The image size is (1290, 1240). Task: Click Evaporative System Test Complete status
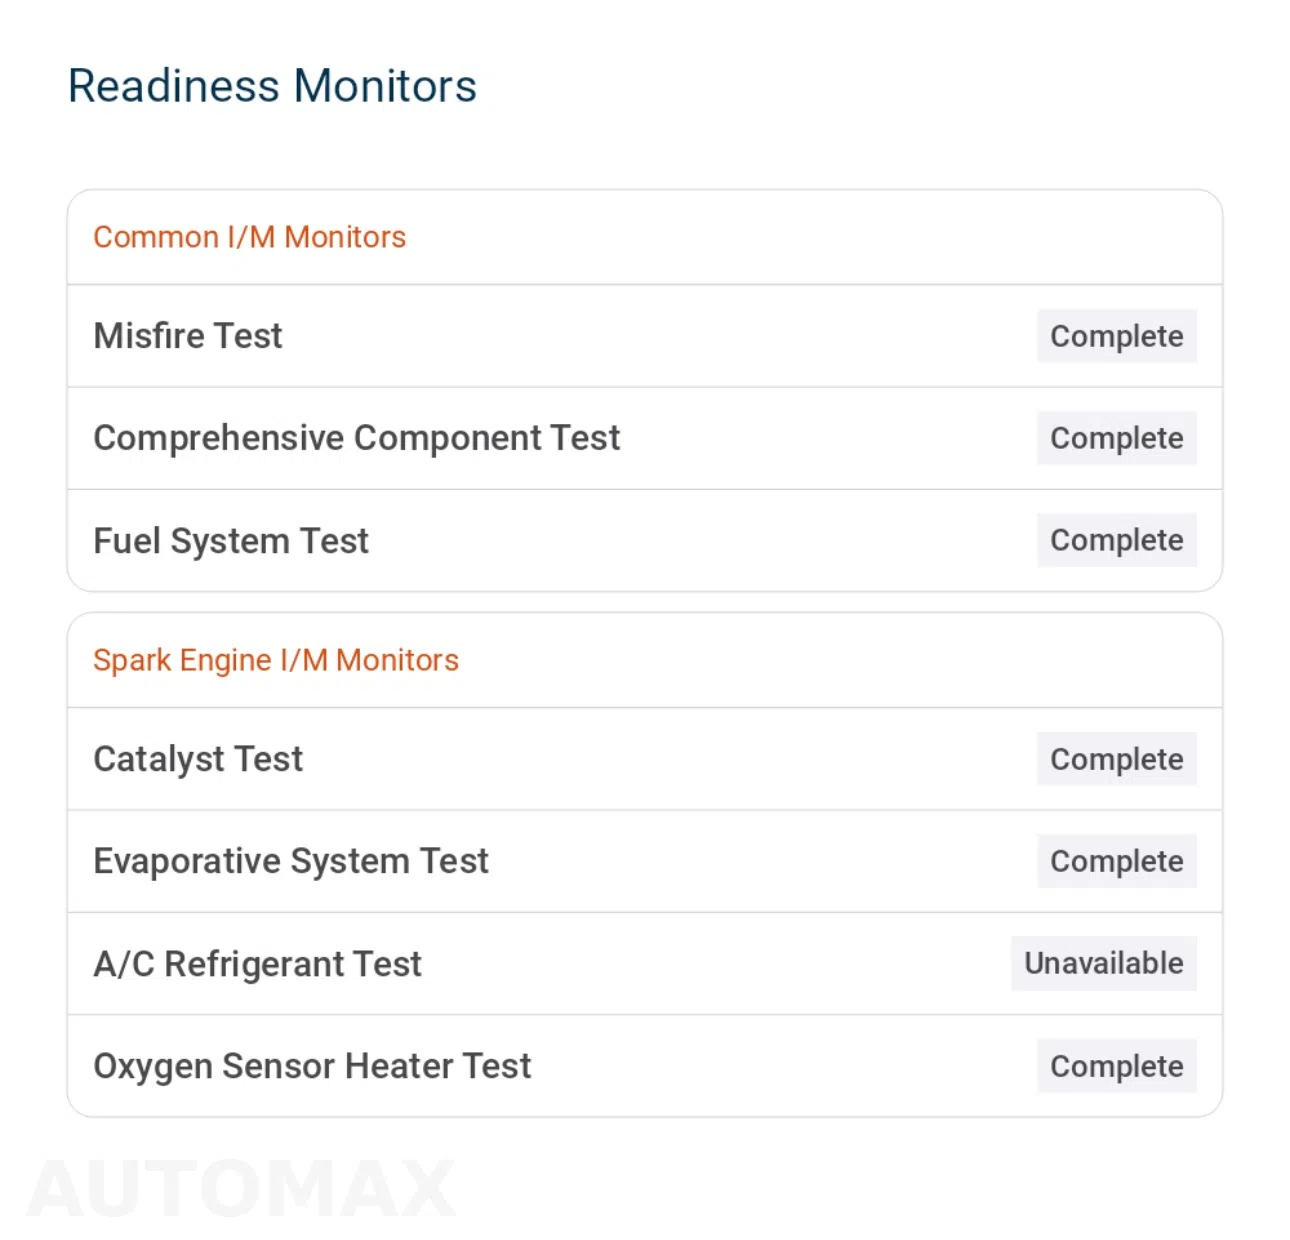[x=1116, y=861]
